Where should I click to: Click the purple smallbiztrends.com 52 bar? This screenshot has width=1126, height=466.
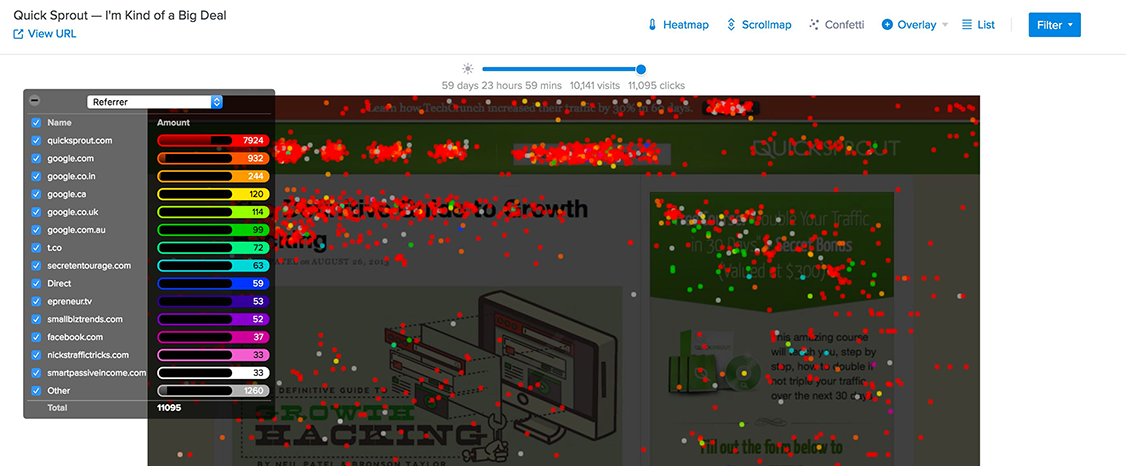tap(213, 320)
